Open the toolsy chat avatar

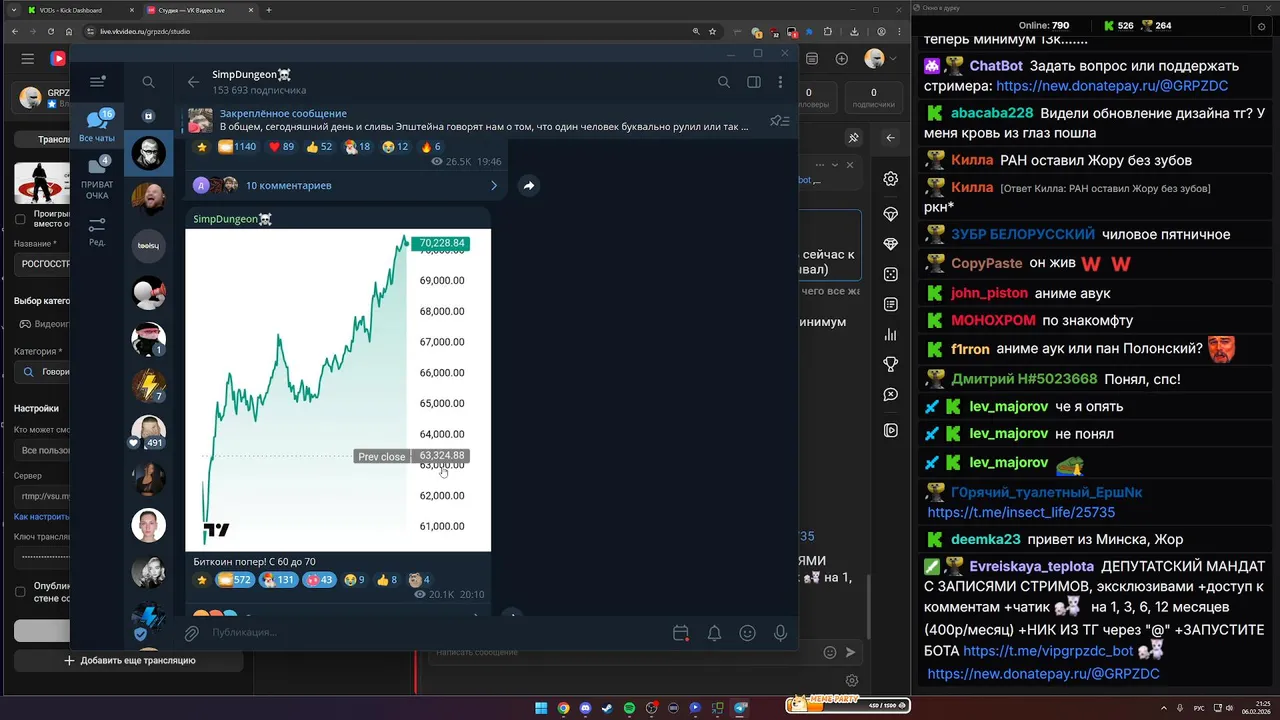pos(148,245)
